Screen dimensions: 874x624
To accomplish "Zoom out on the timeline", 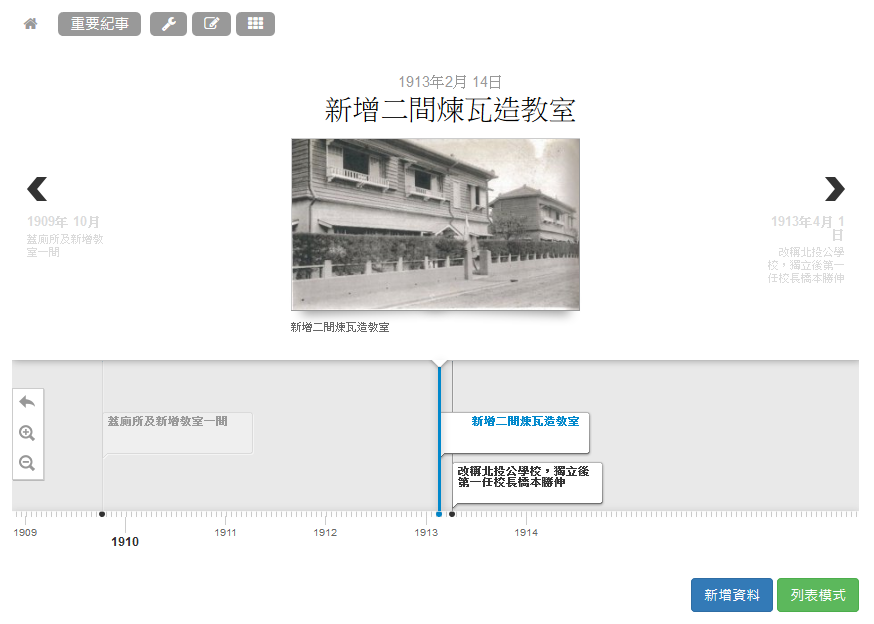I will (27, 463).
